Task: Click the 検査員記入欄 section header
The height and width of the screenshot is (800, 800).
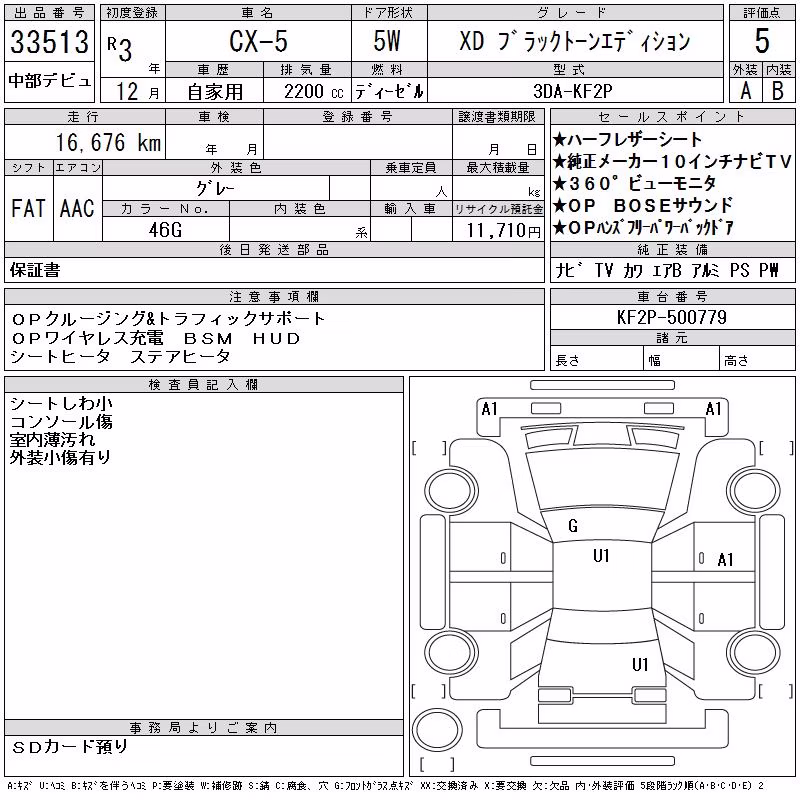Action: point(204,385)
